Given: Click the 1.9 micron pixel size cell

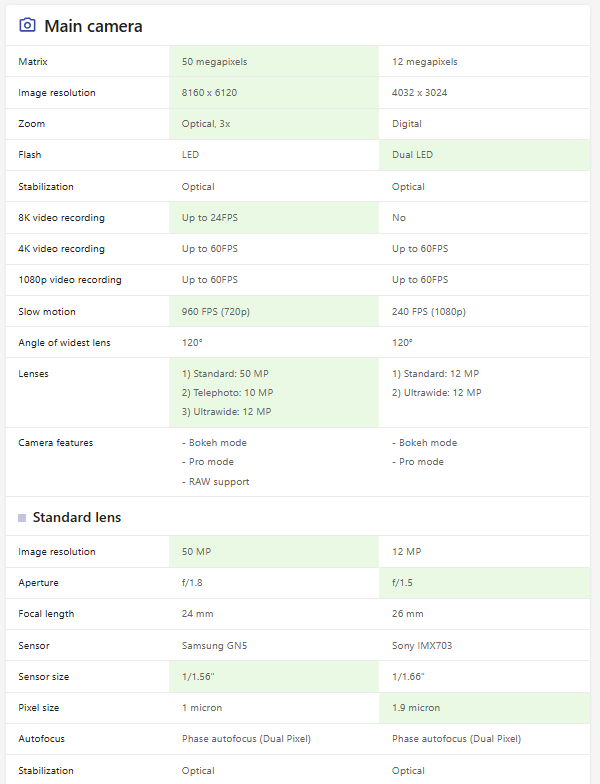Looking at the screenshot, I should click(484, 708).
